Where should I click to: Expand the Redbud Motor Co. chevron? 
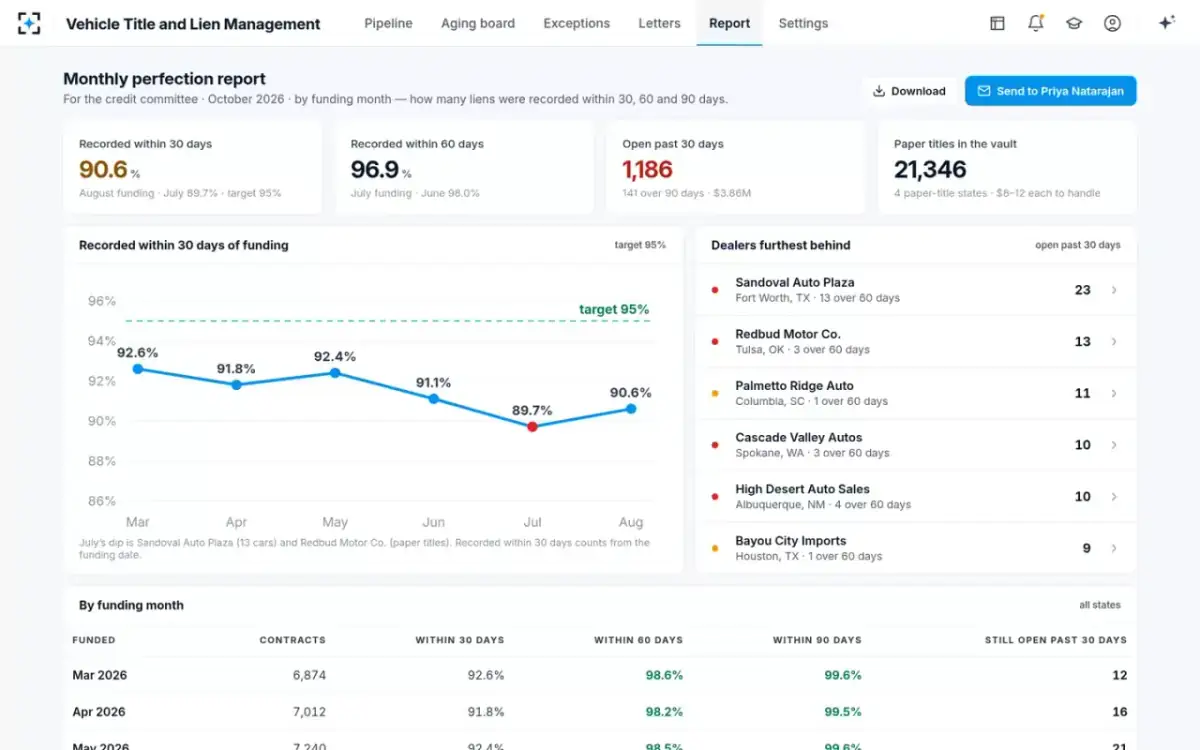click(1114, 342)
